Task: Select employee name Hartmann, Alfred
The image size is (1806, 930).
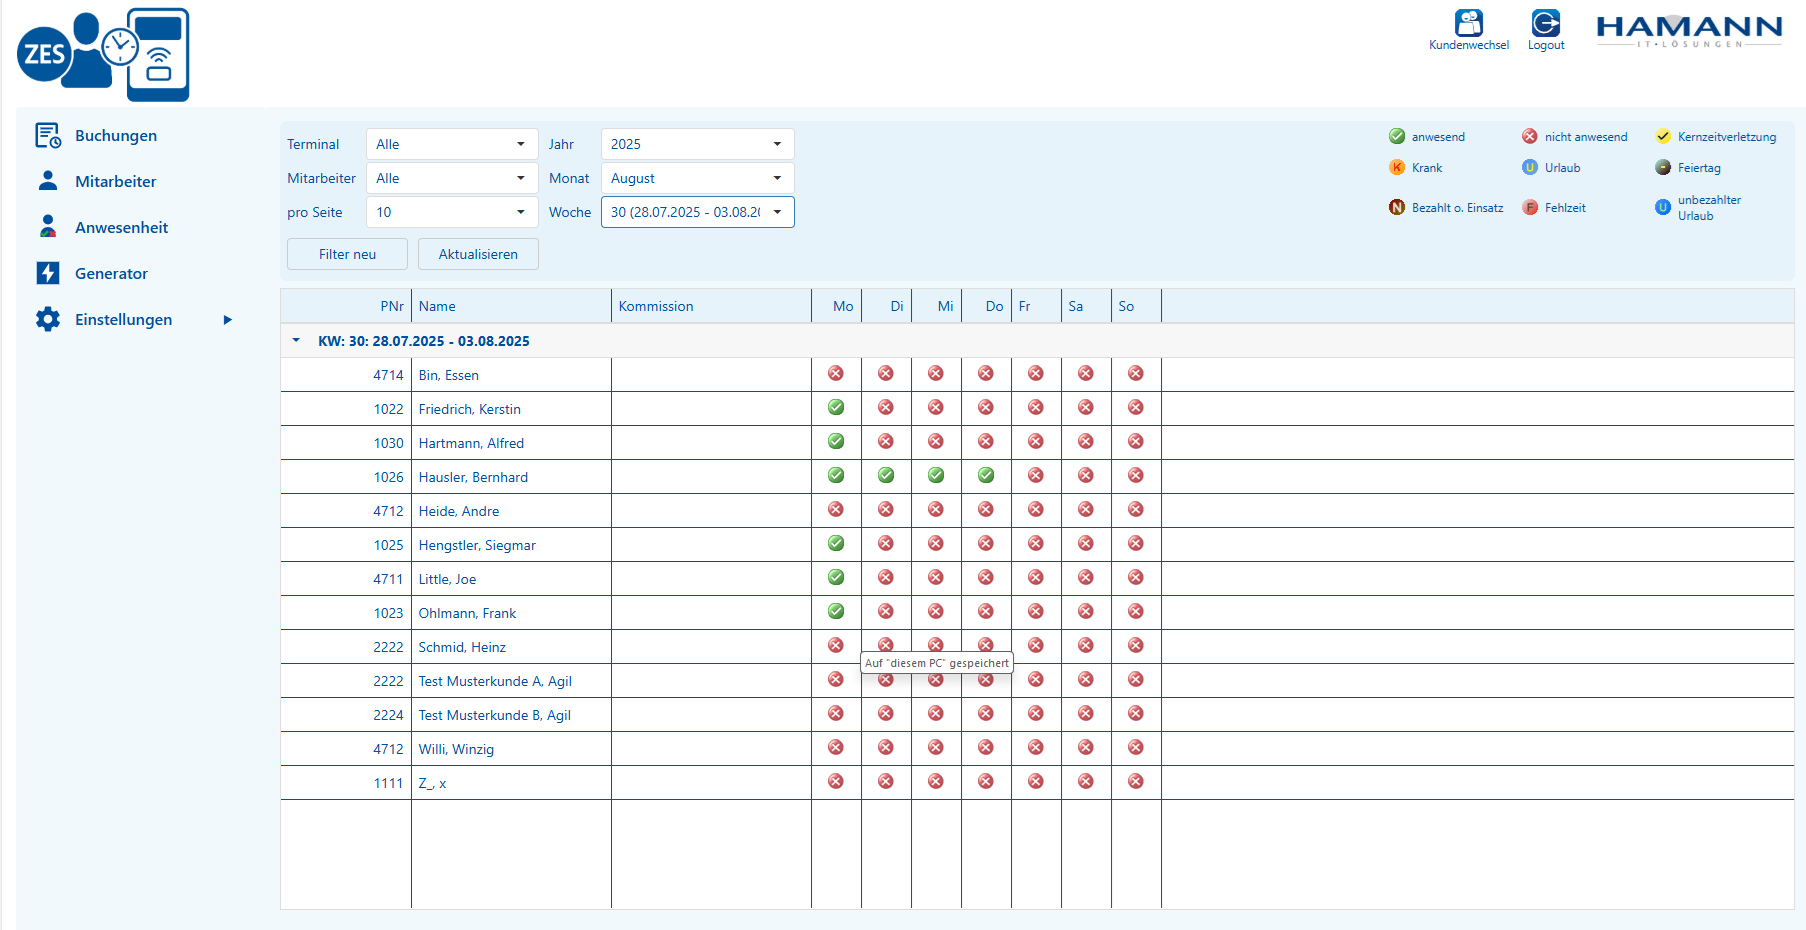Action: tap(471, 443)
